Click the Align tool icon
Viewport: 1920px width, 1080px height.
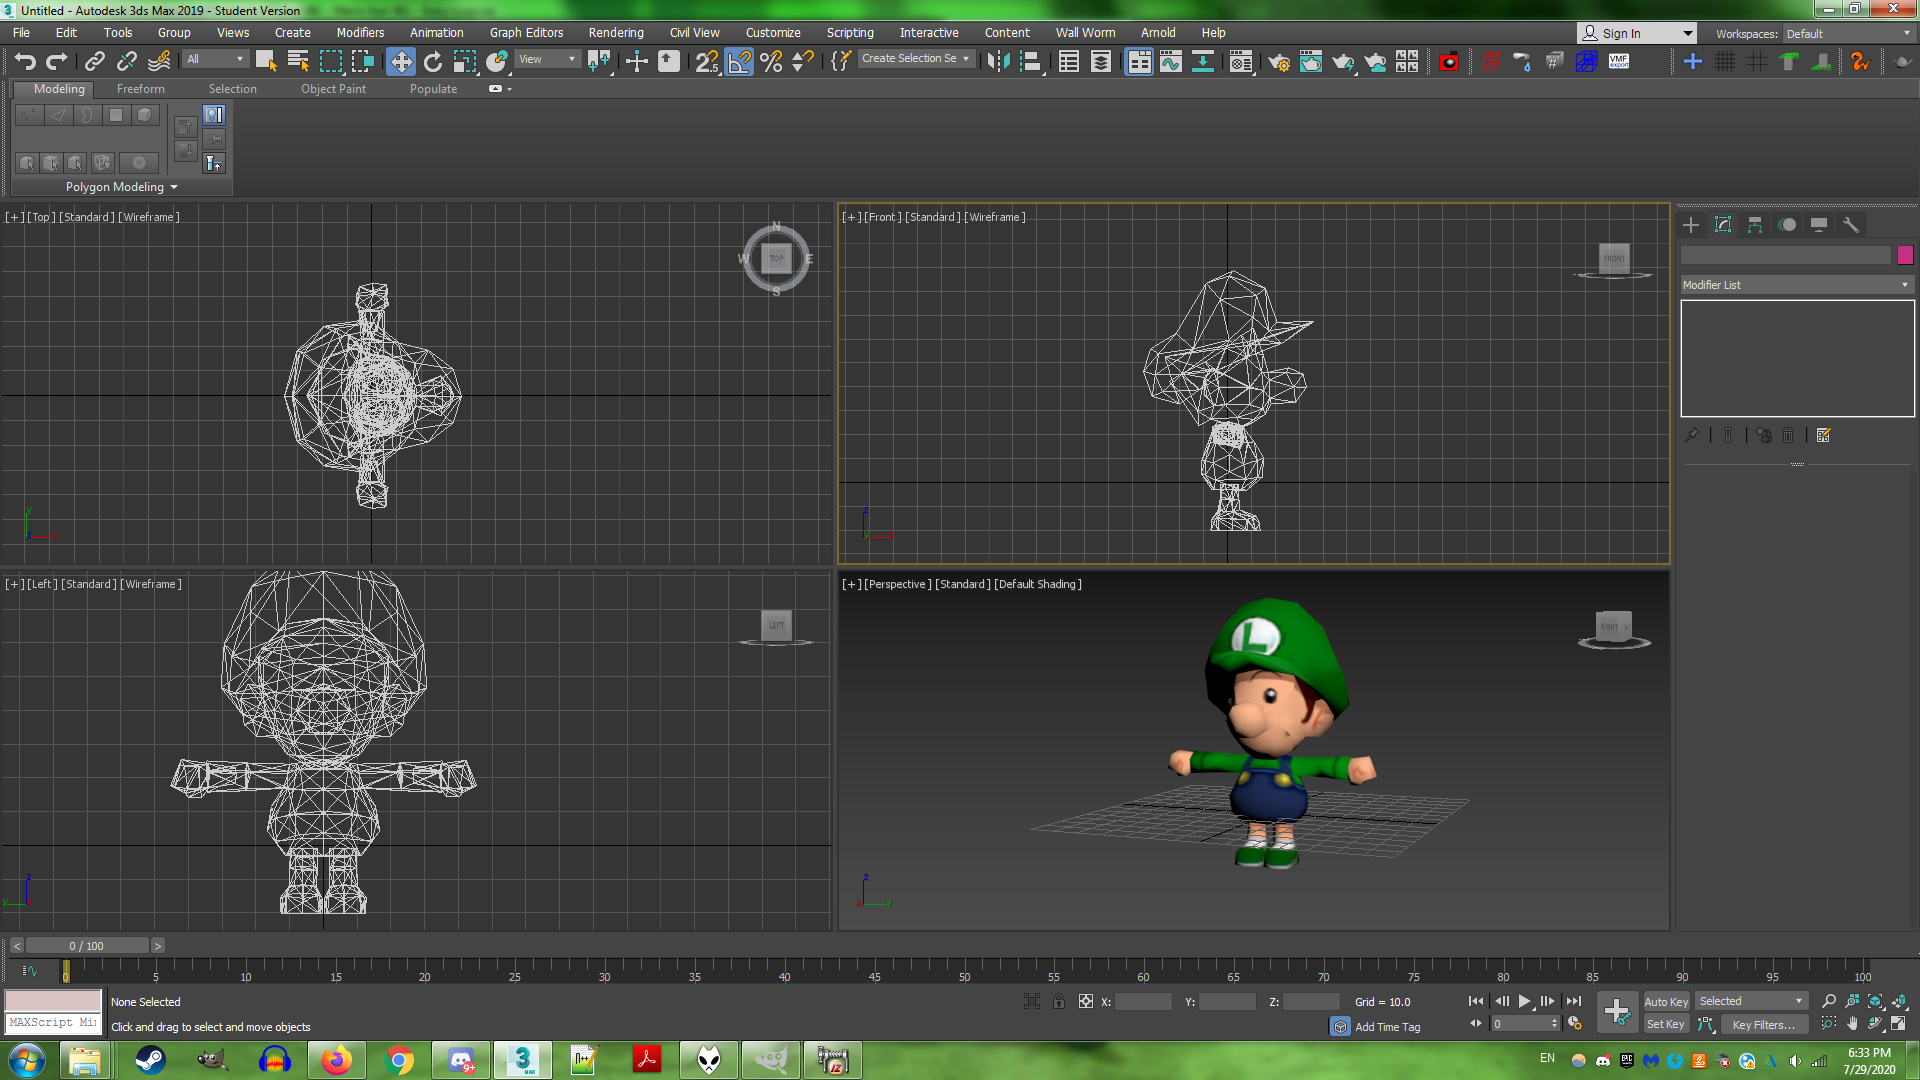point(1031,62)
